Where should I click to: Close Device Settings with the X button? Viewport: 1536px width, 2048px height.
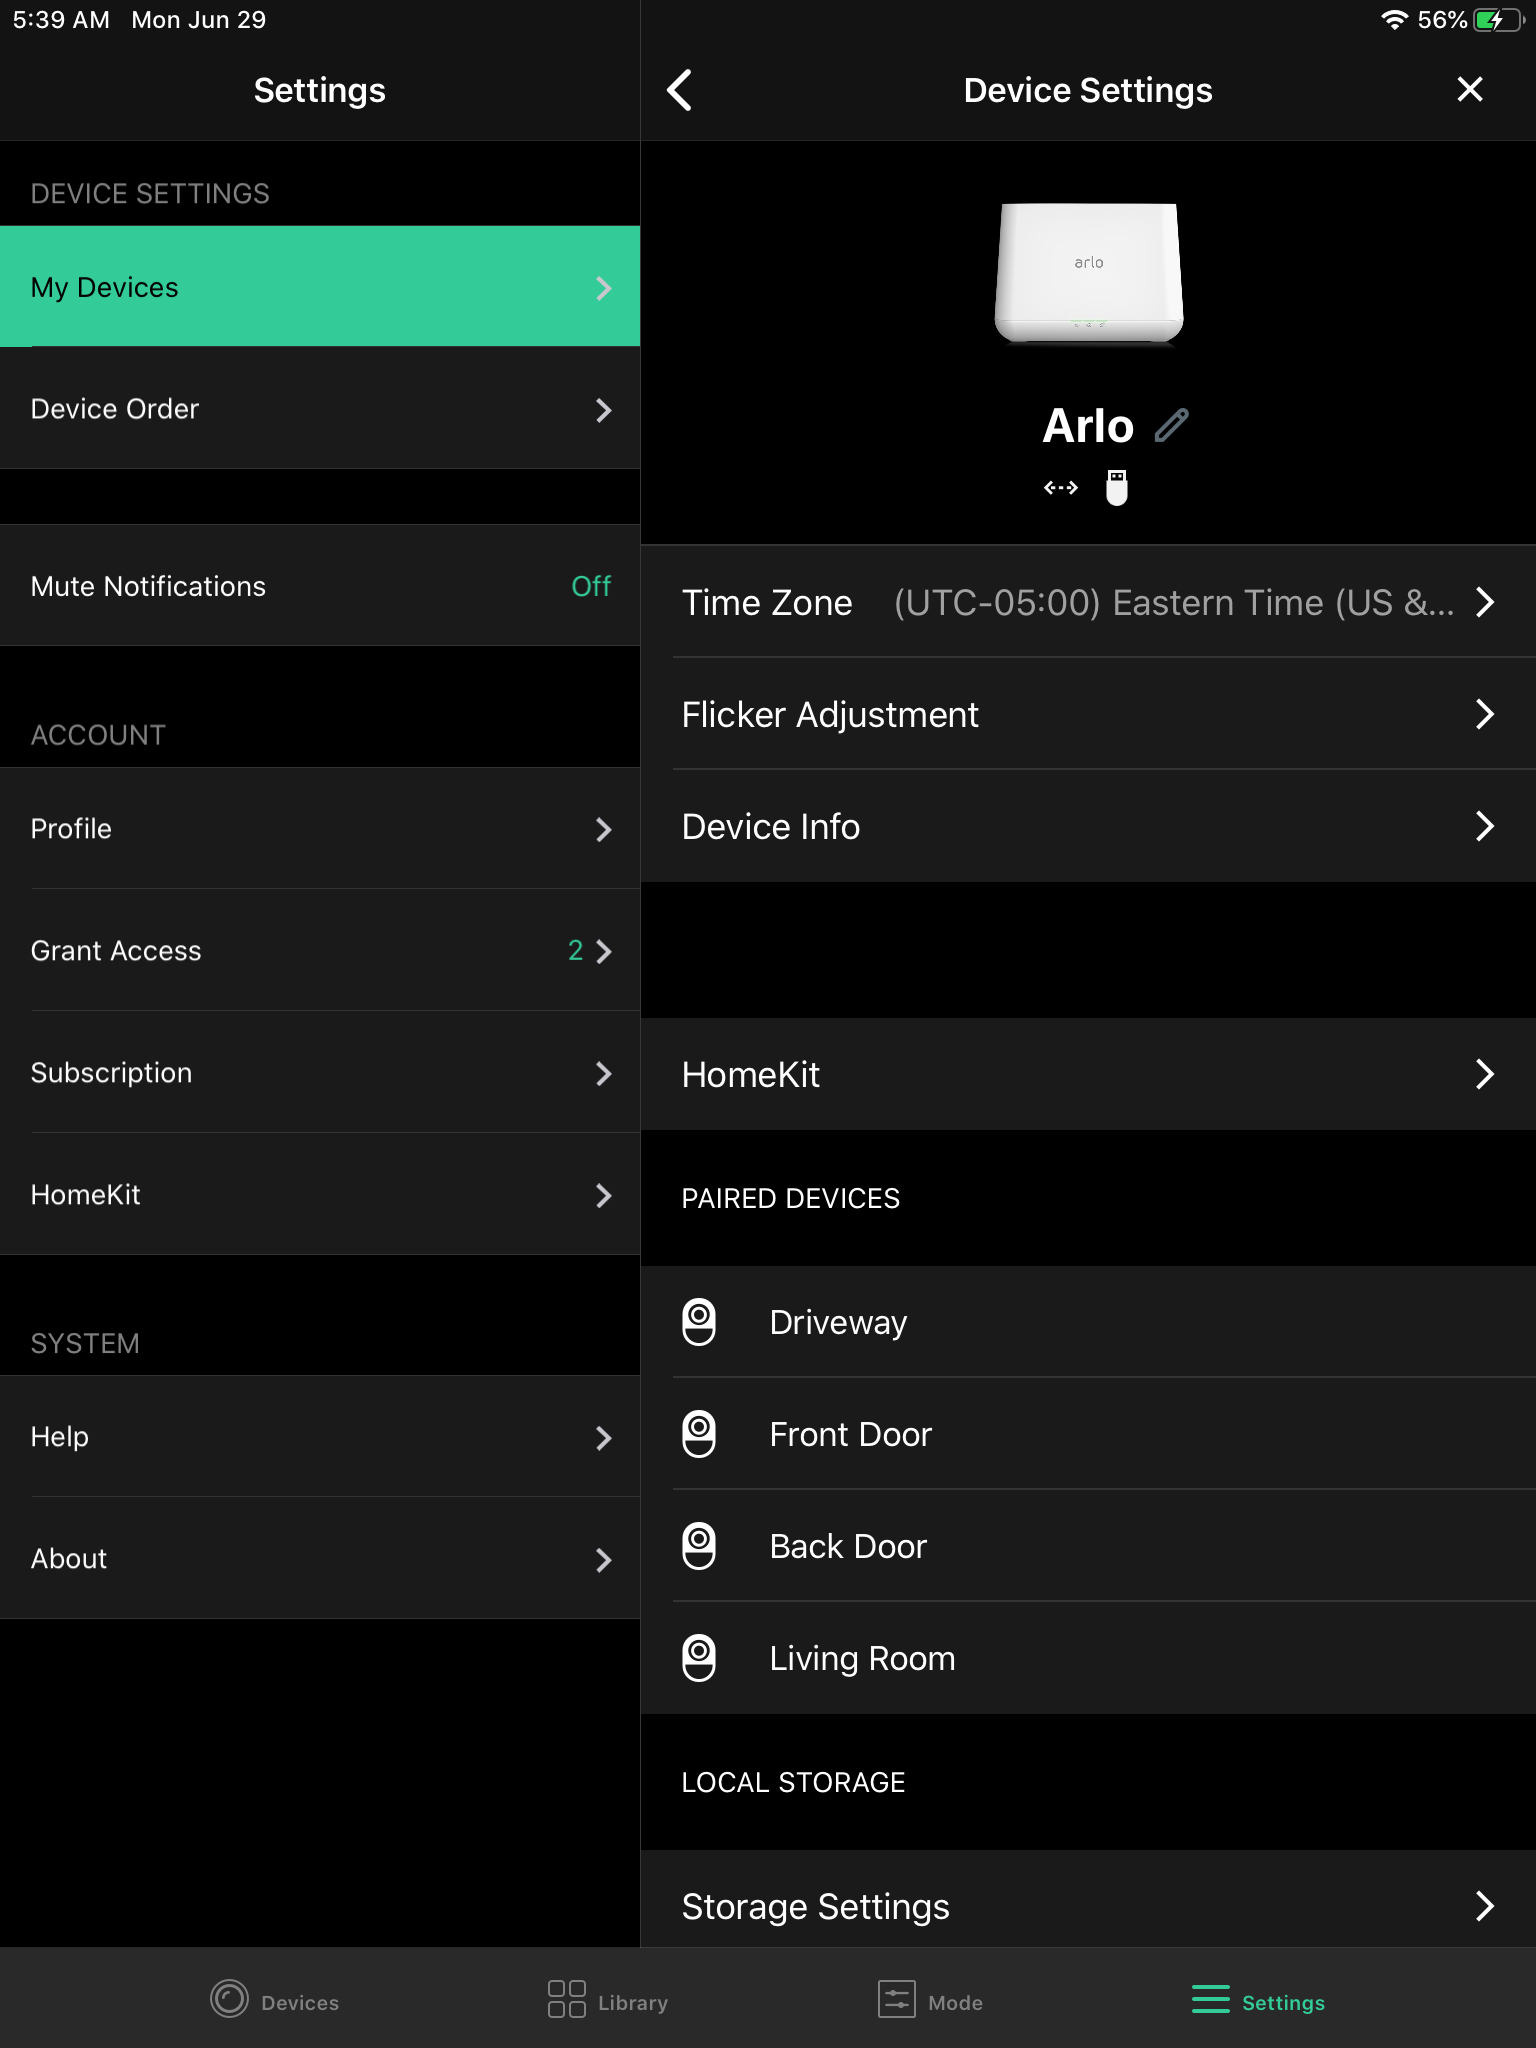click(1469, 90)
